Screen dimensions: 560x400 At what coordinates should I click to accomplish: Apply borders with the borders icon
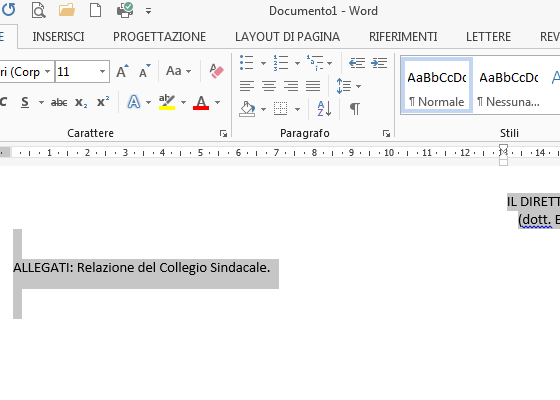(280, 109)
